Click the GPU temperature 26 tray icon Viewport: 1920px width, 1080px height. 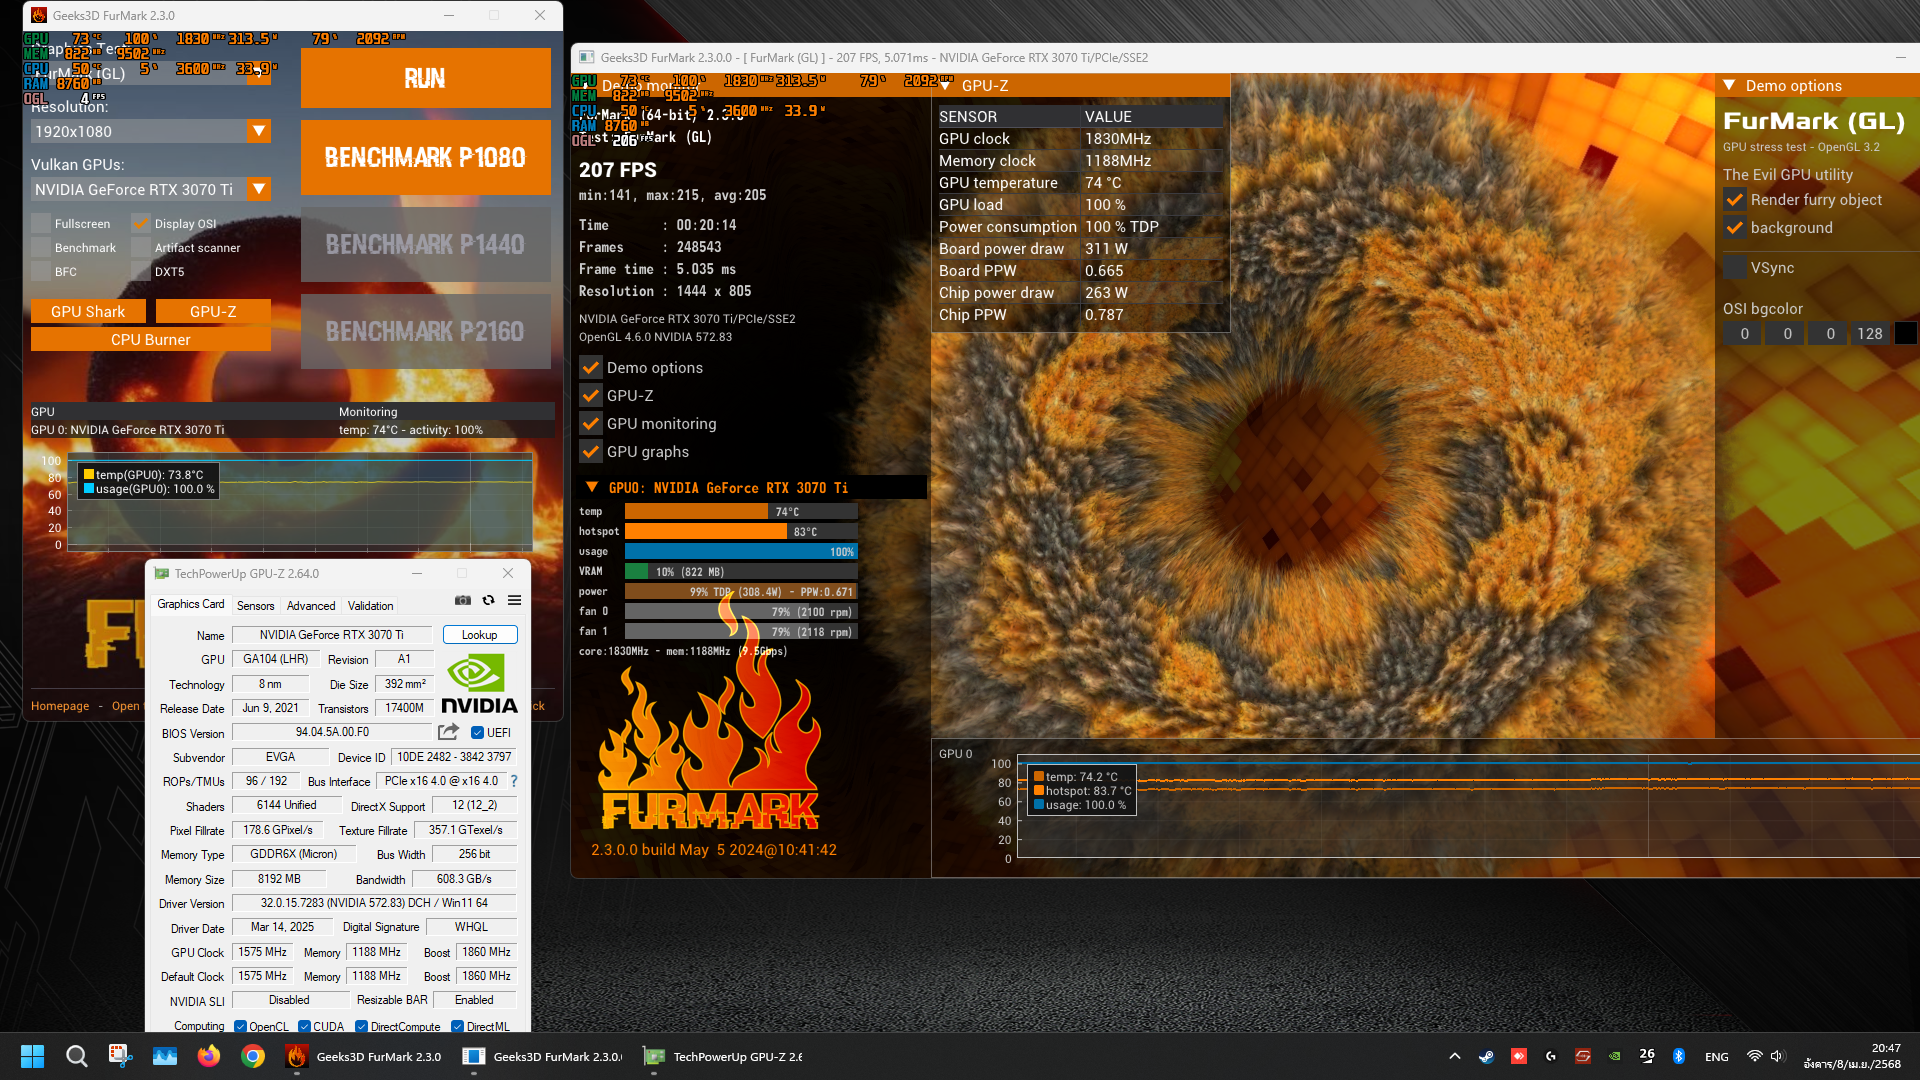1646,1056
